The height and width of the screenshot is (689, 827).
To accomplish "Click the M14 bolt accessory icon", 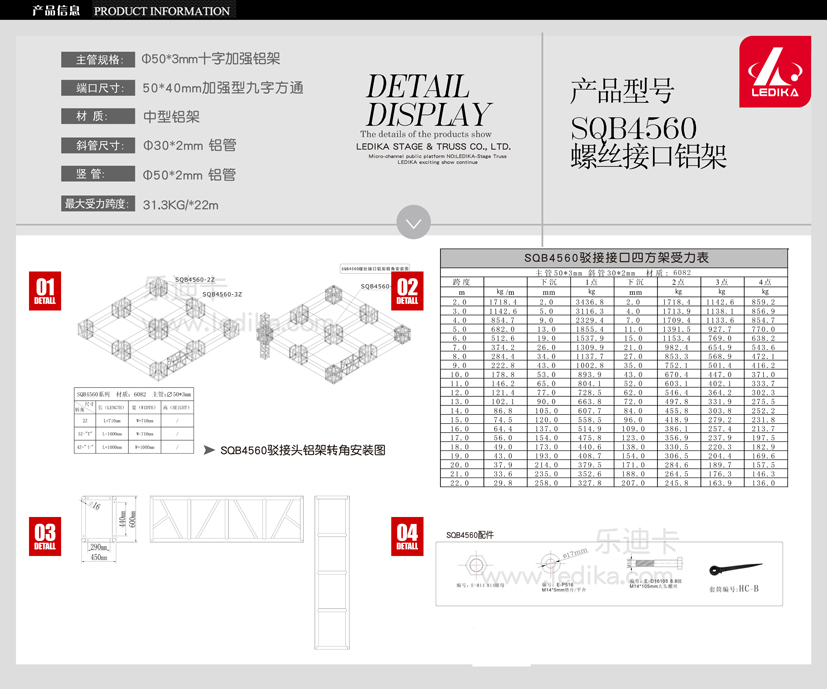I will (654, 564).
